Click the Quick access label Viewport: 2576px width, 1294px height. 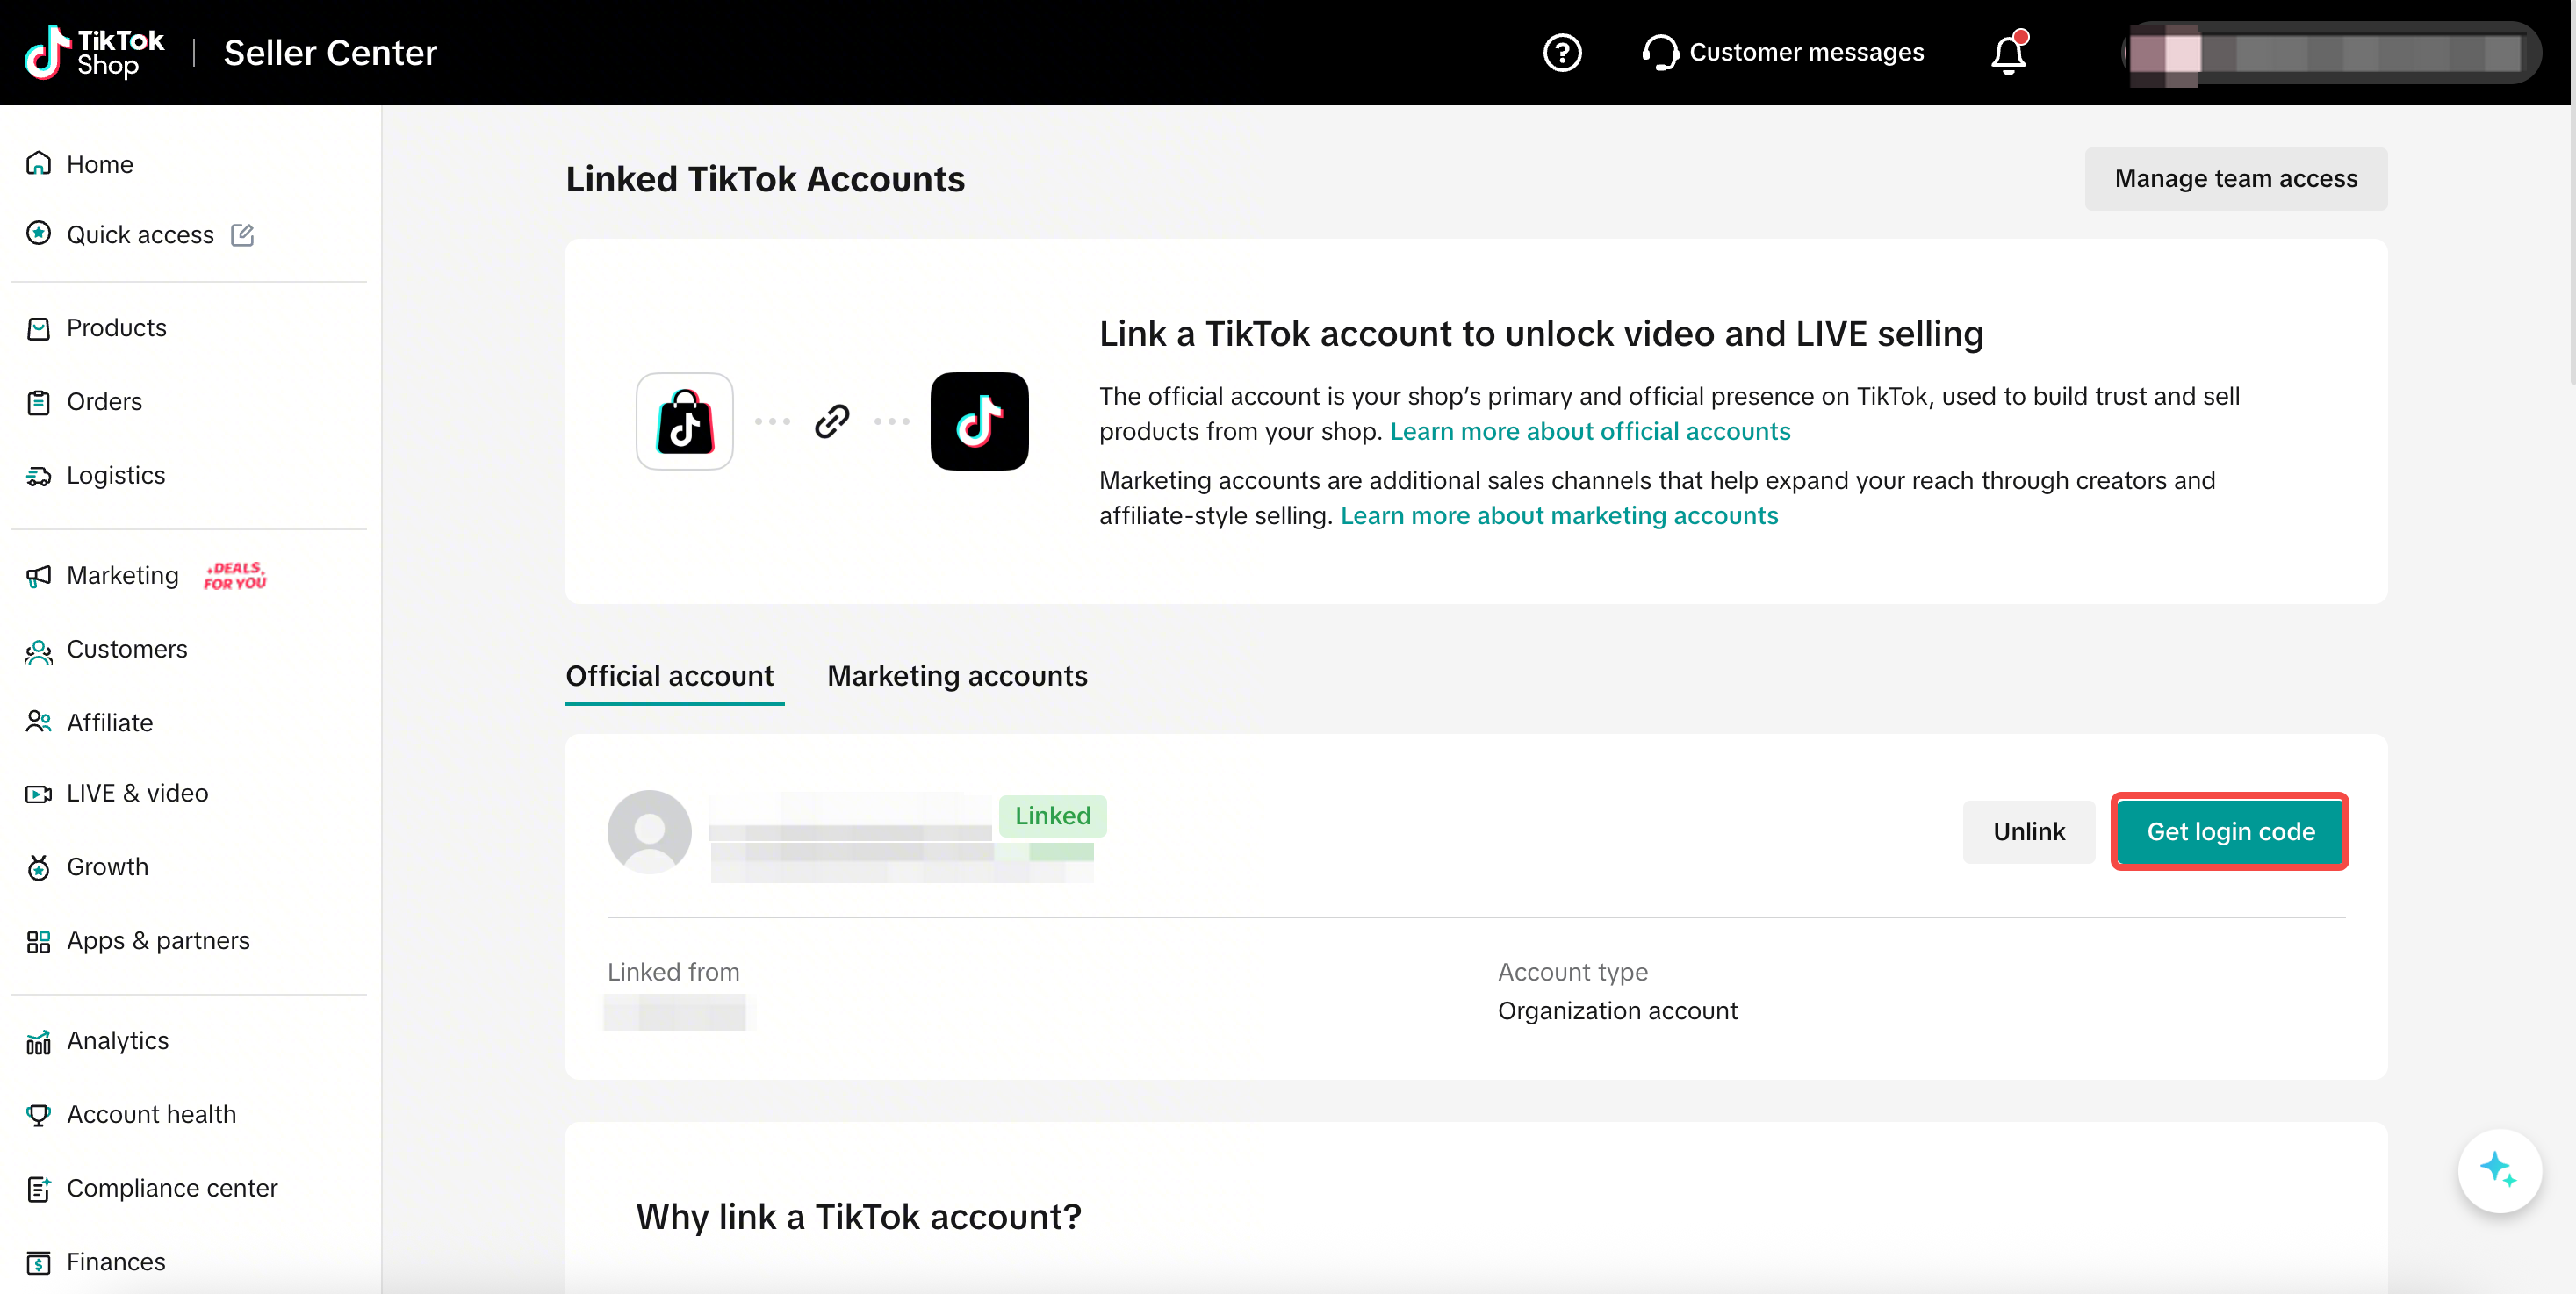(x=140, y=234)
